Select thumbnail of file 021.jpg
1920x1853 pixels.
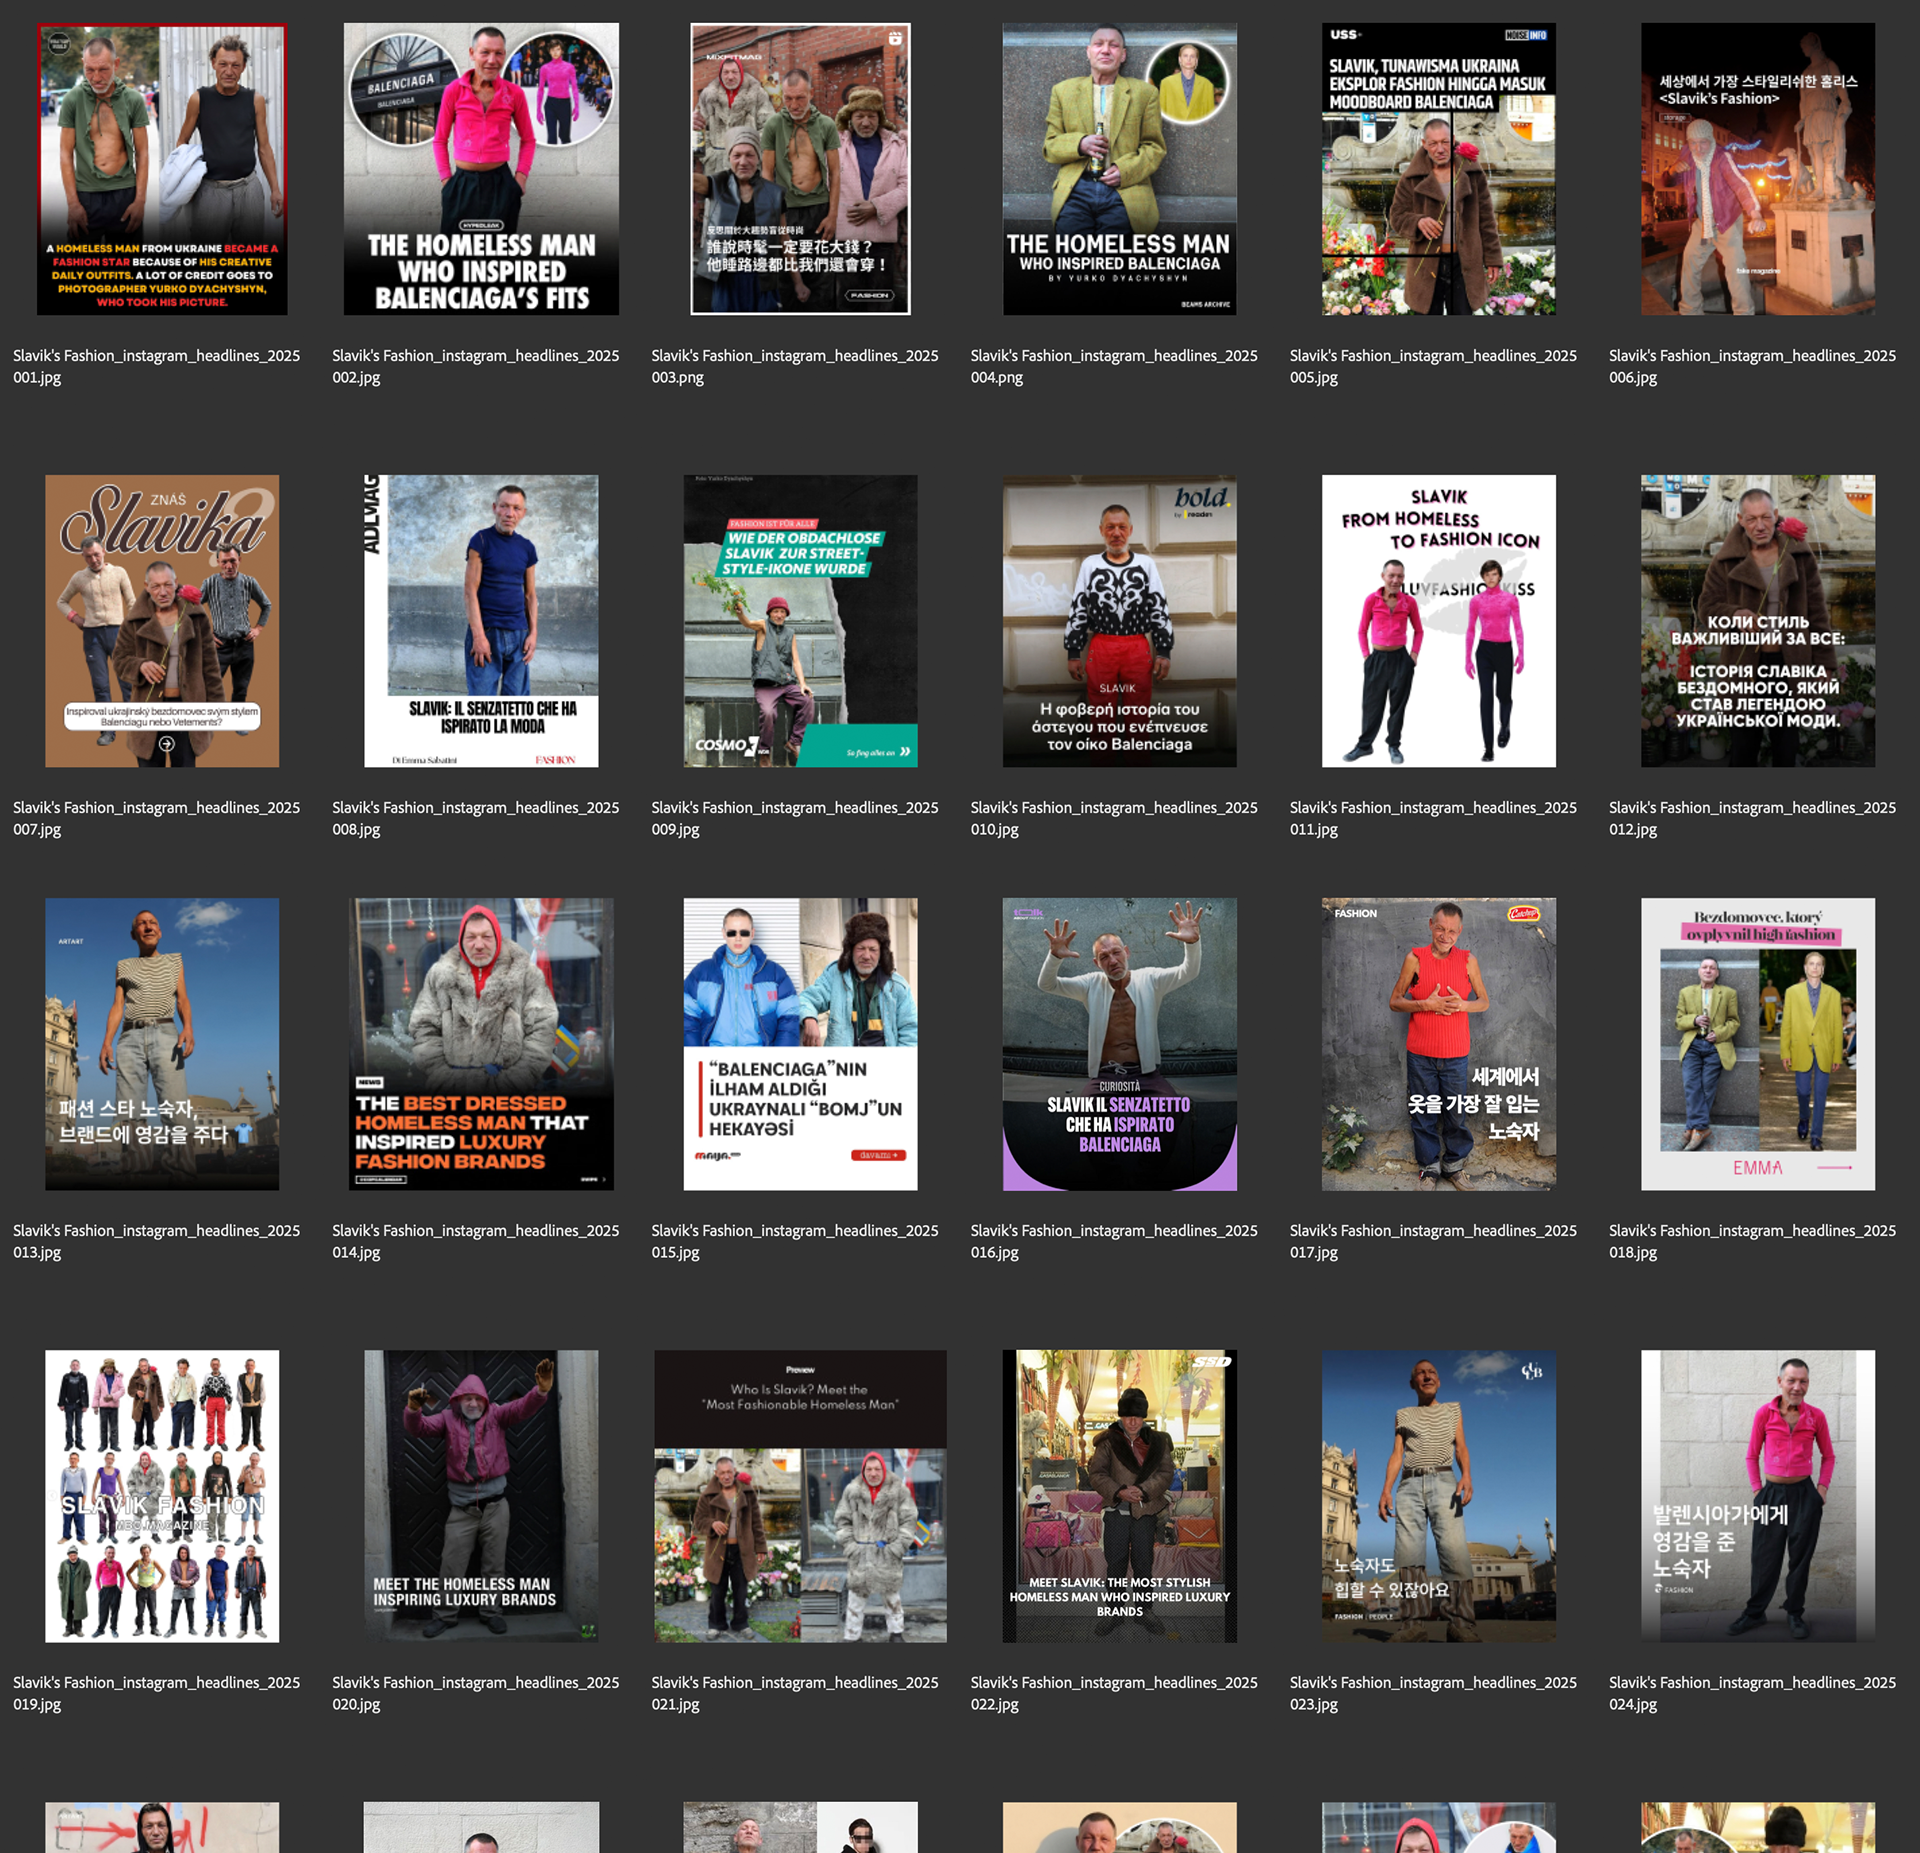(800, 1496)
